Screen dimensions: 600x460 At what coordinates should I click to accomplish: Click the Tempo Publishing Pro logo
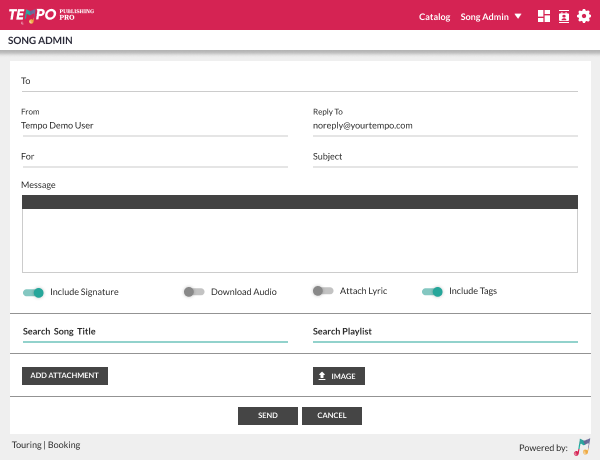click(50, 16)
